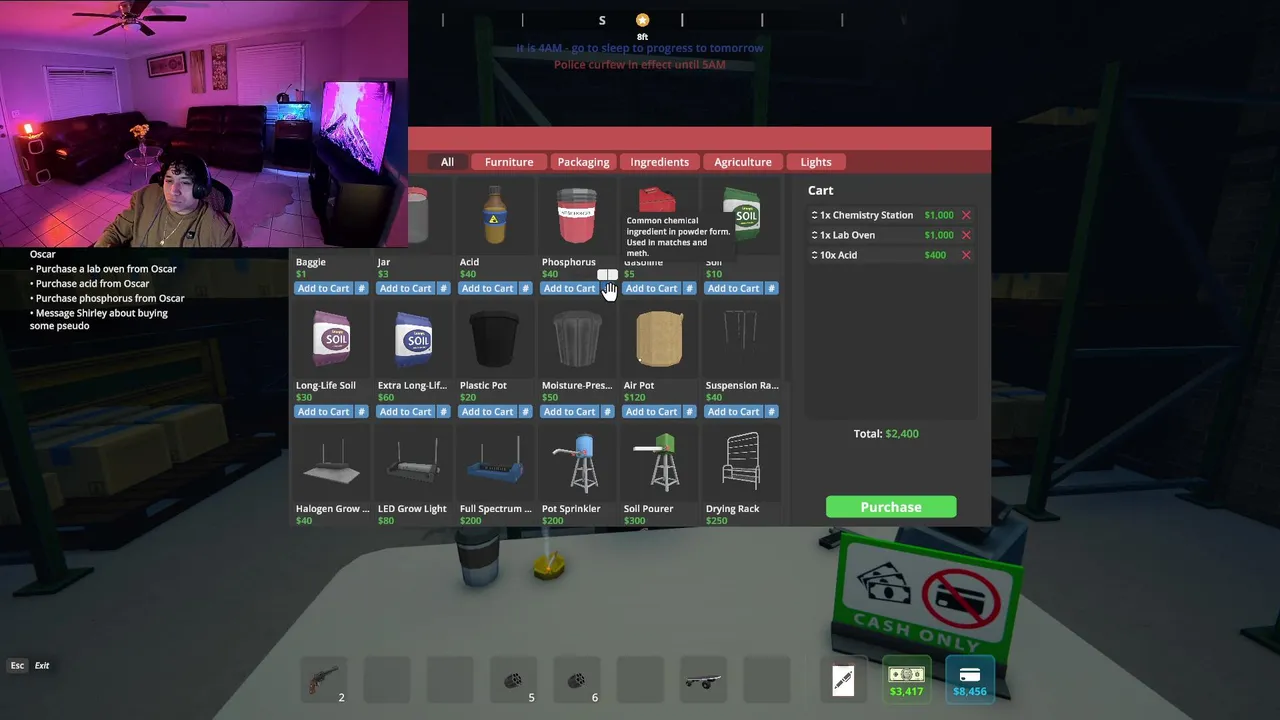1280x720 pixels.
Task: Click the Pot Sprinkler item image
Action: pos(577,463)
